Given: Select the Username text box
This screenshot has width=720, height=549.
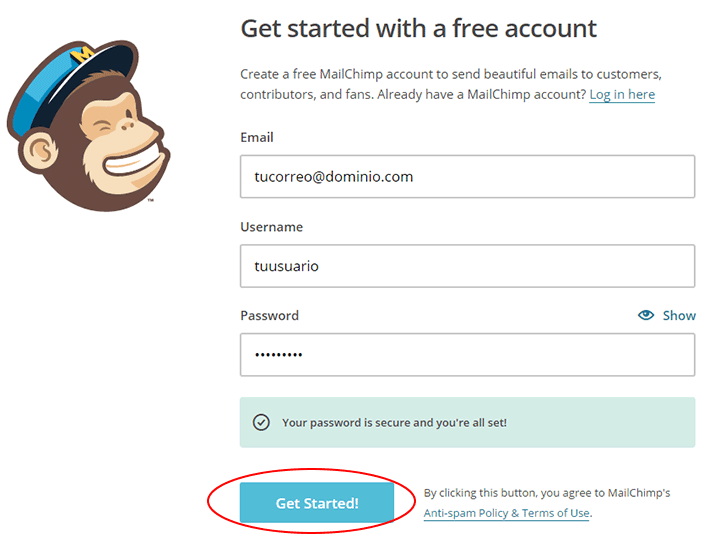Looking at the screenshot, I should pos(467,266).
